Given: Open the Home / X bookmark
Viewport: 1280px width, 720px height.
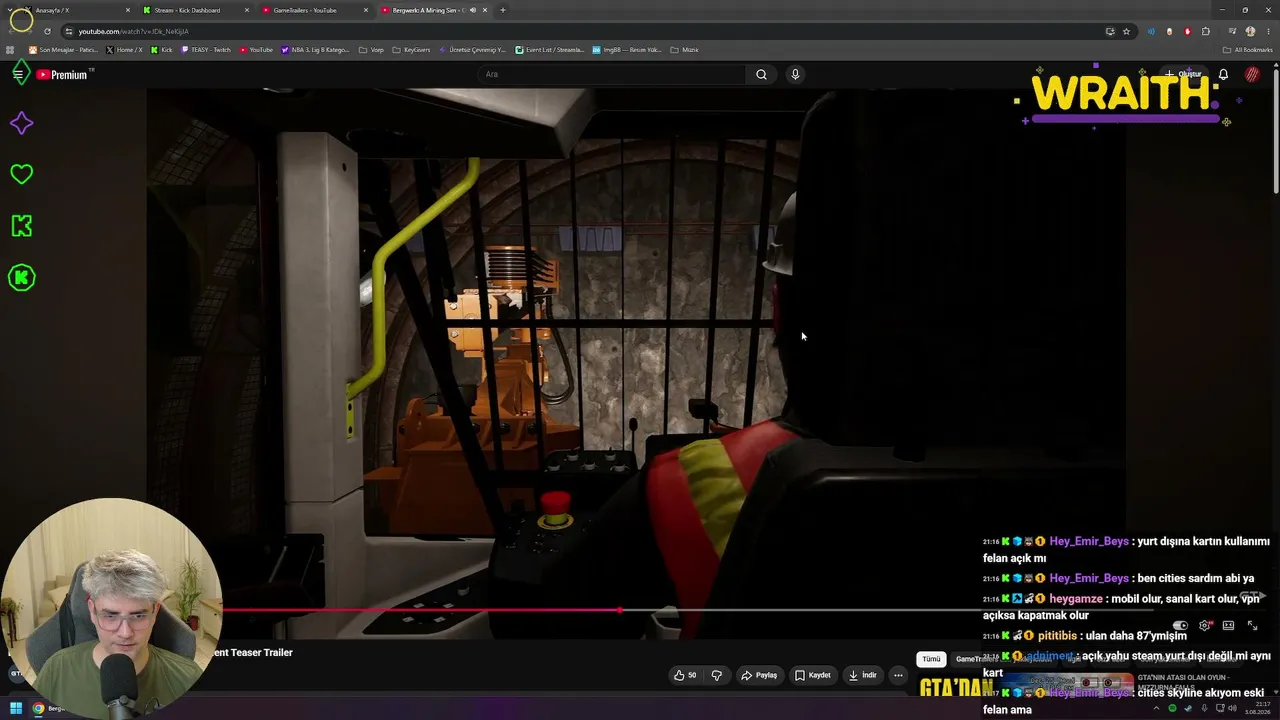Looking at the screenshot, I should point(124,50).
